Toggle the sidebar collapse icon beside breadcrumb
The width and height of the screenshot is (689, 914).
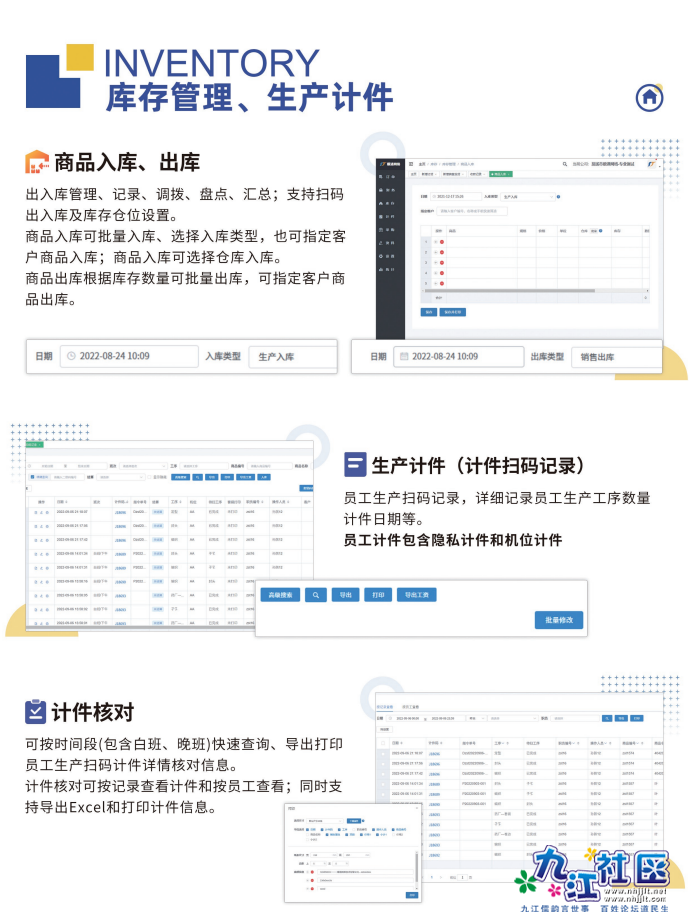tap(411, 164)
